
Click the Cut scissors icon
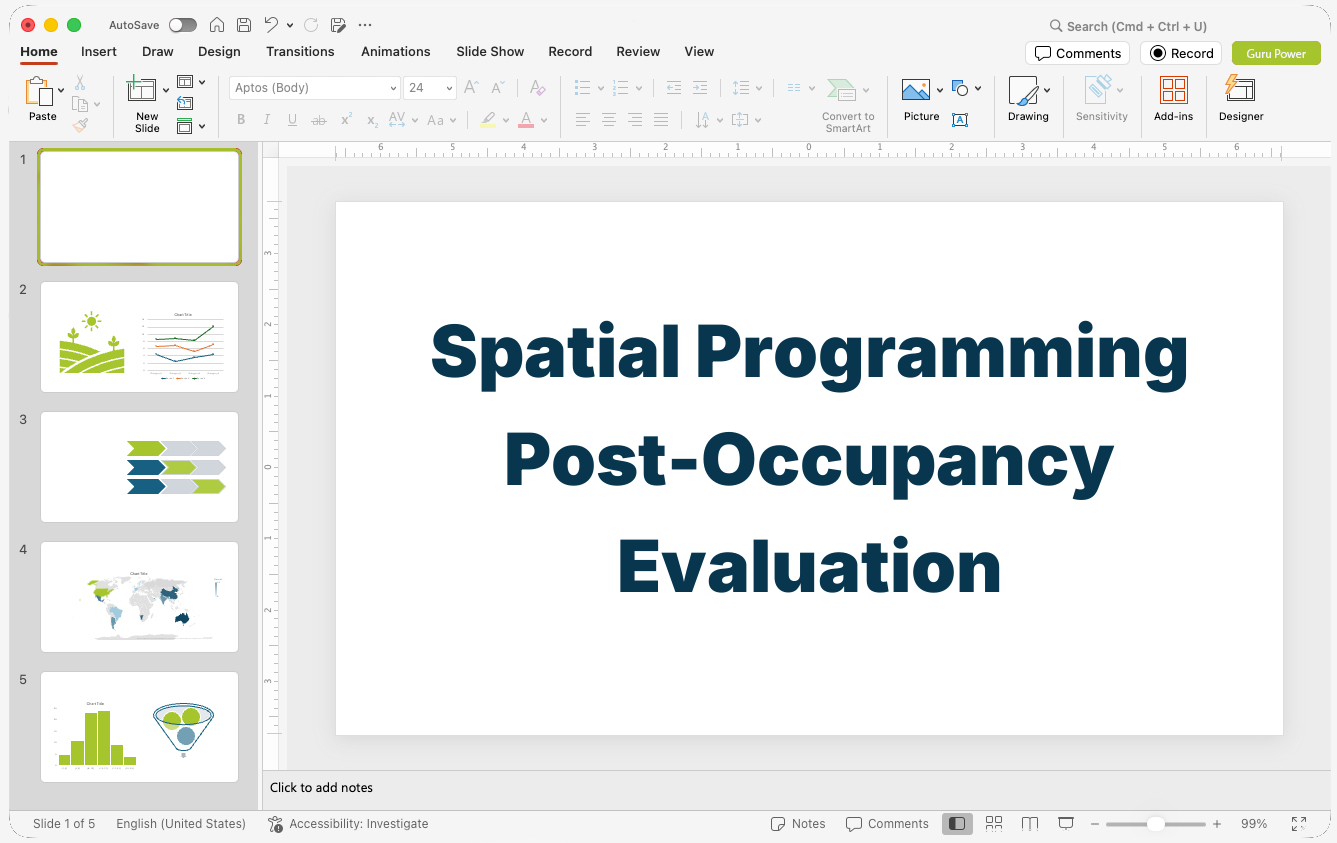(80, 84)
